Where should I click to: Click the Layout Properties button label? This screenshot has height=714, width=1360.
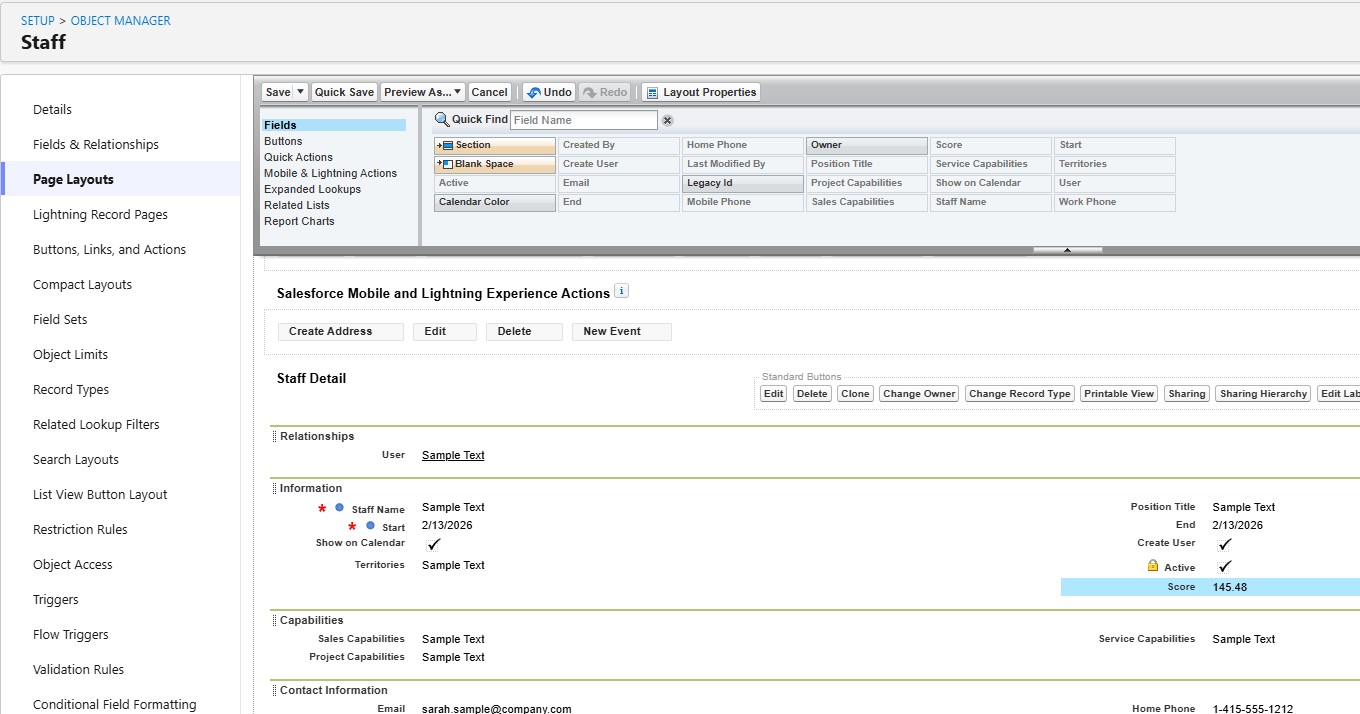(x=710, y=92)
